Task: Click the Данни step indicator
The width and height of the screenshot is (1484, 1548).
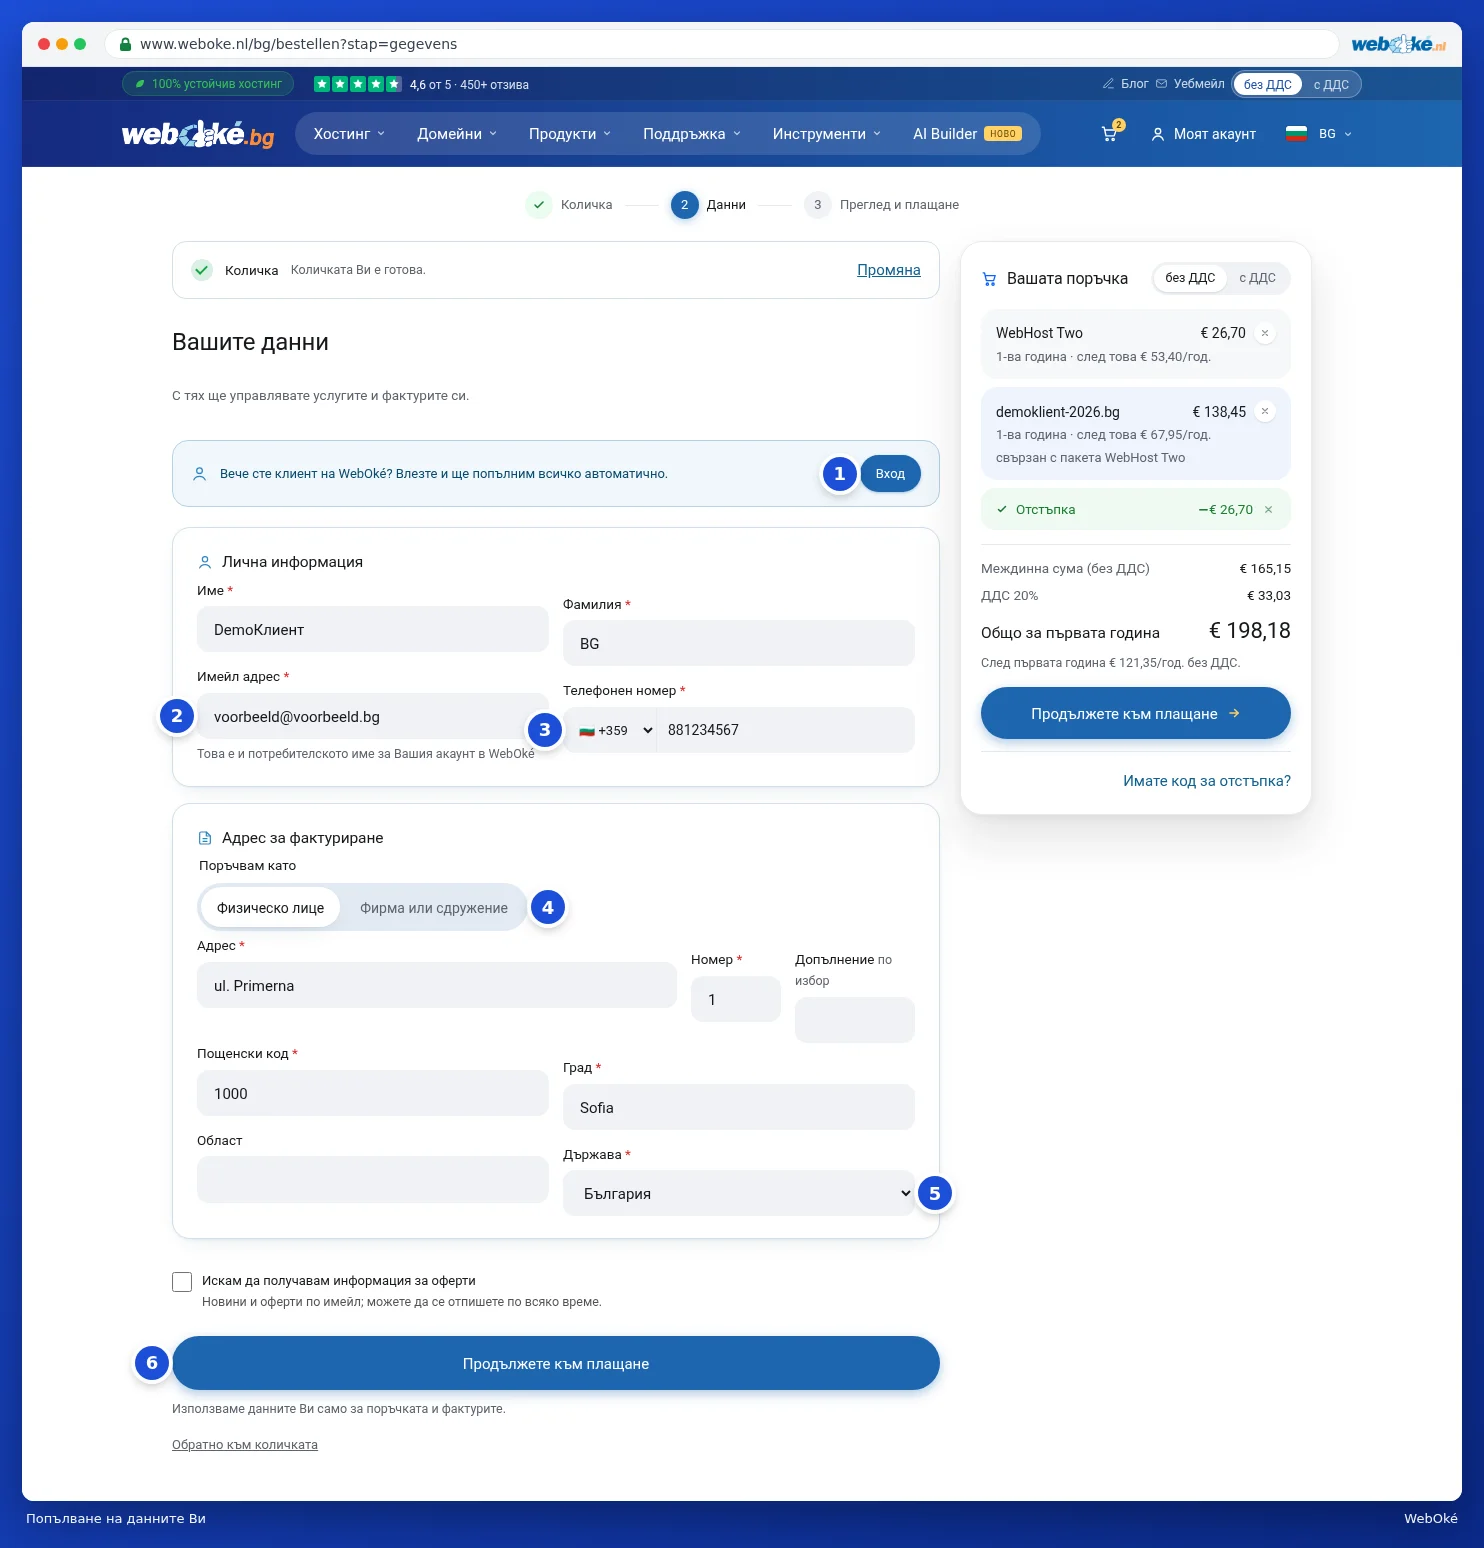Action: coord(708,205)
